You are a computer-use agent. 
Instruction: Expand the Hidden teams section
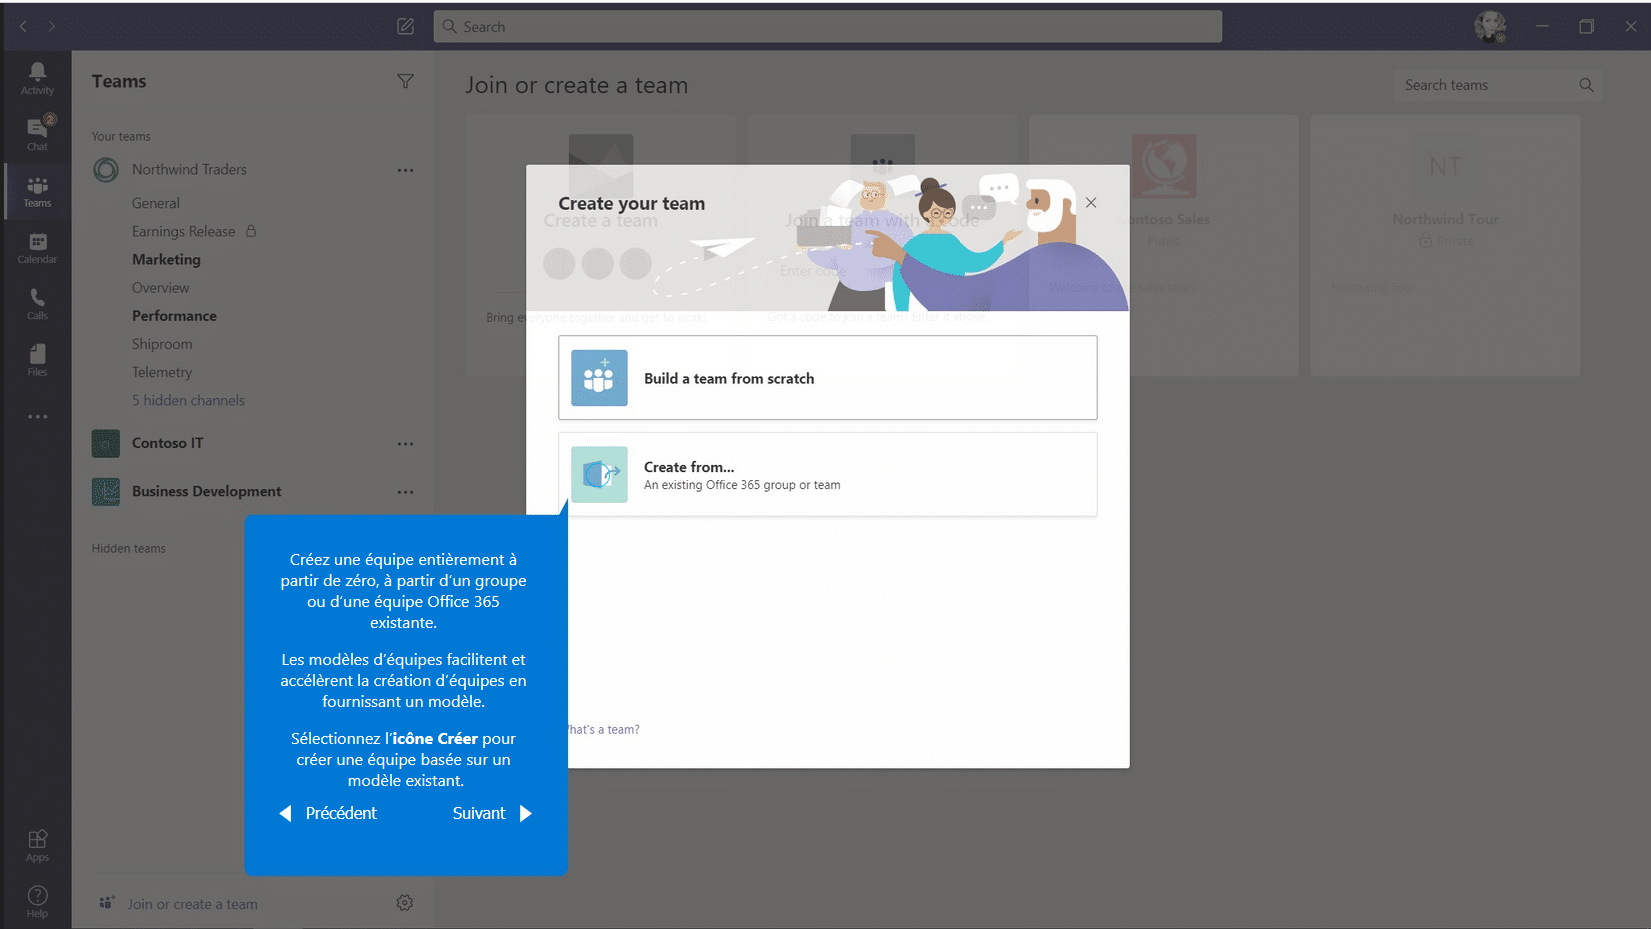coord(129,548)
